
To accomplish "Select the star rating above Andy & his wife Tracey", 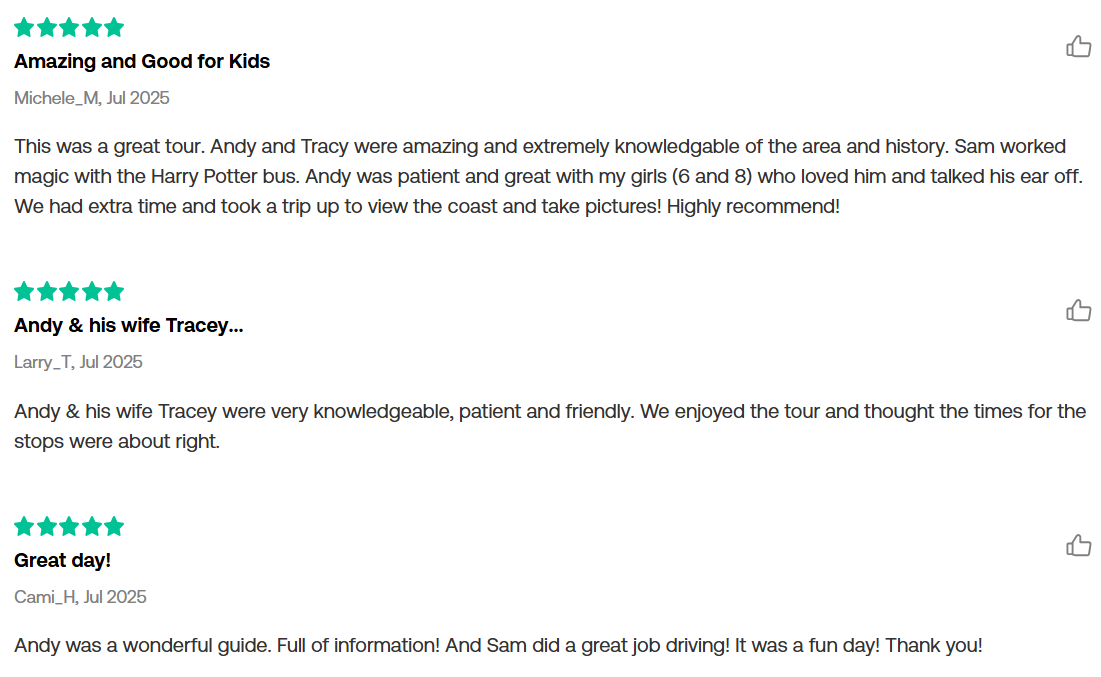I will 69,291.
